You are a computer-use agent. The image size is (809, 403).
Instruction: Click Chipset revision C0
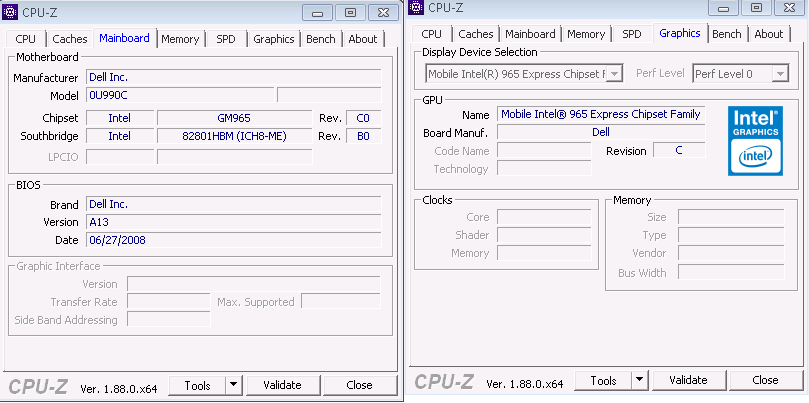364,118
